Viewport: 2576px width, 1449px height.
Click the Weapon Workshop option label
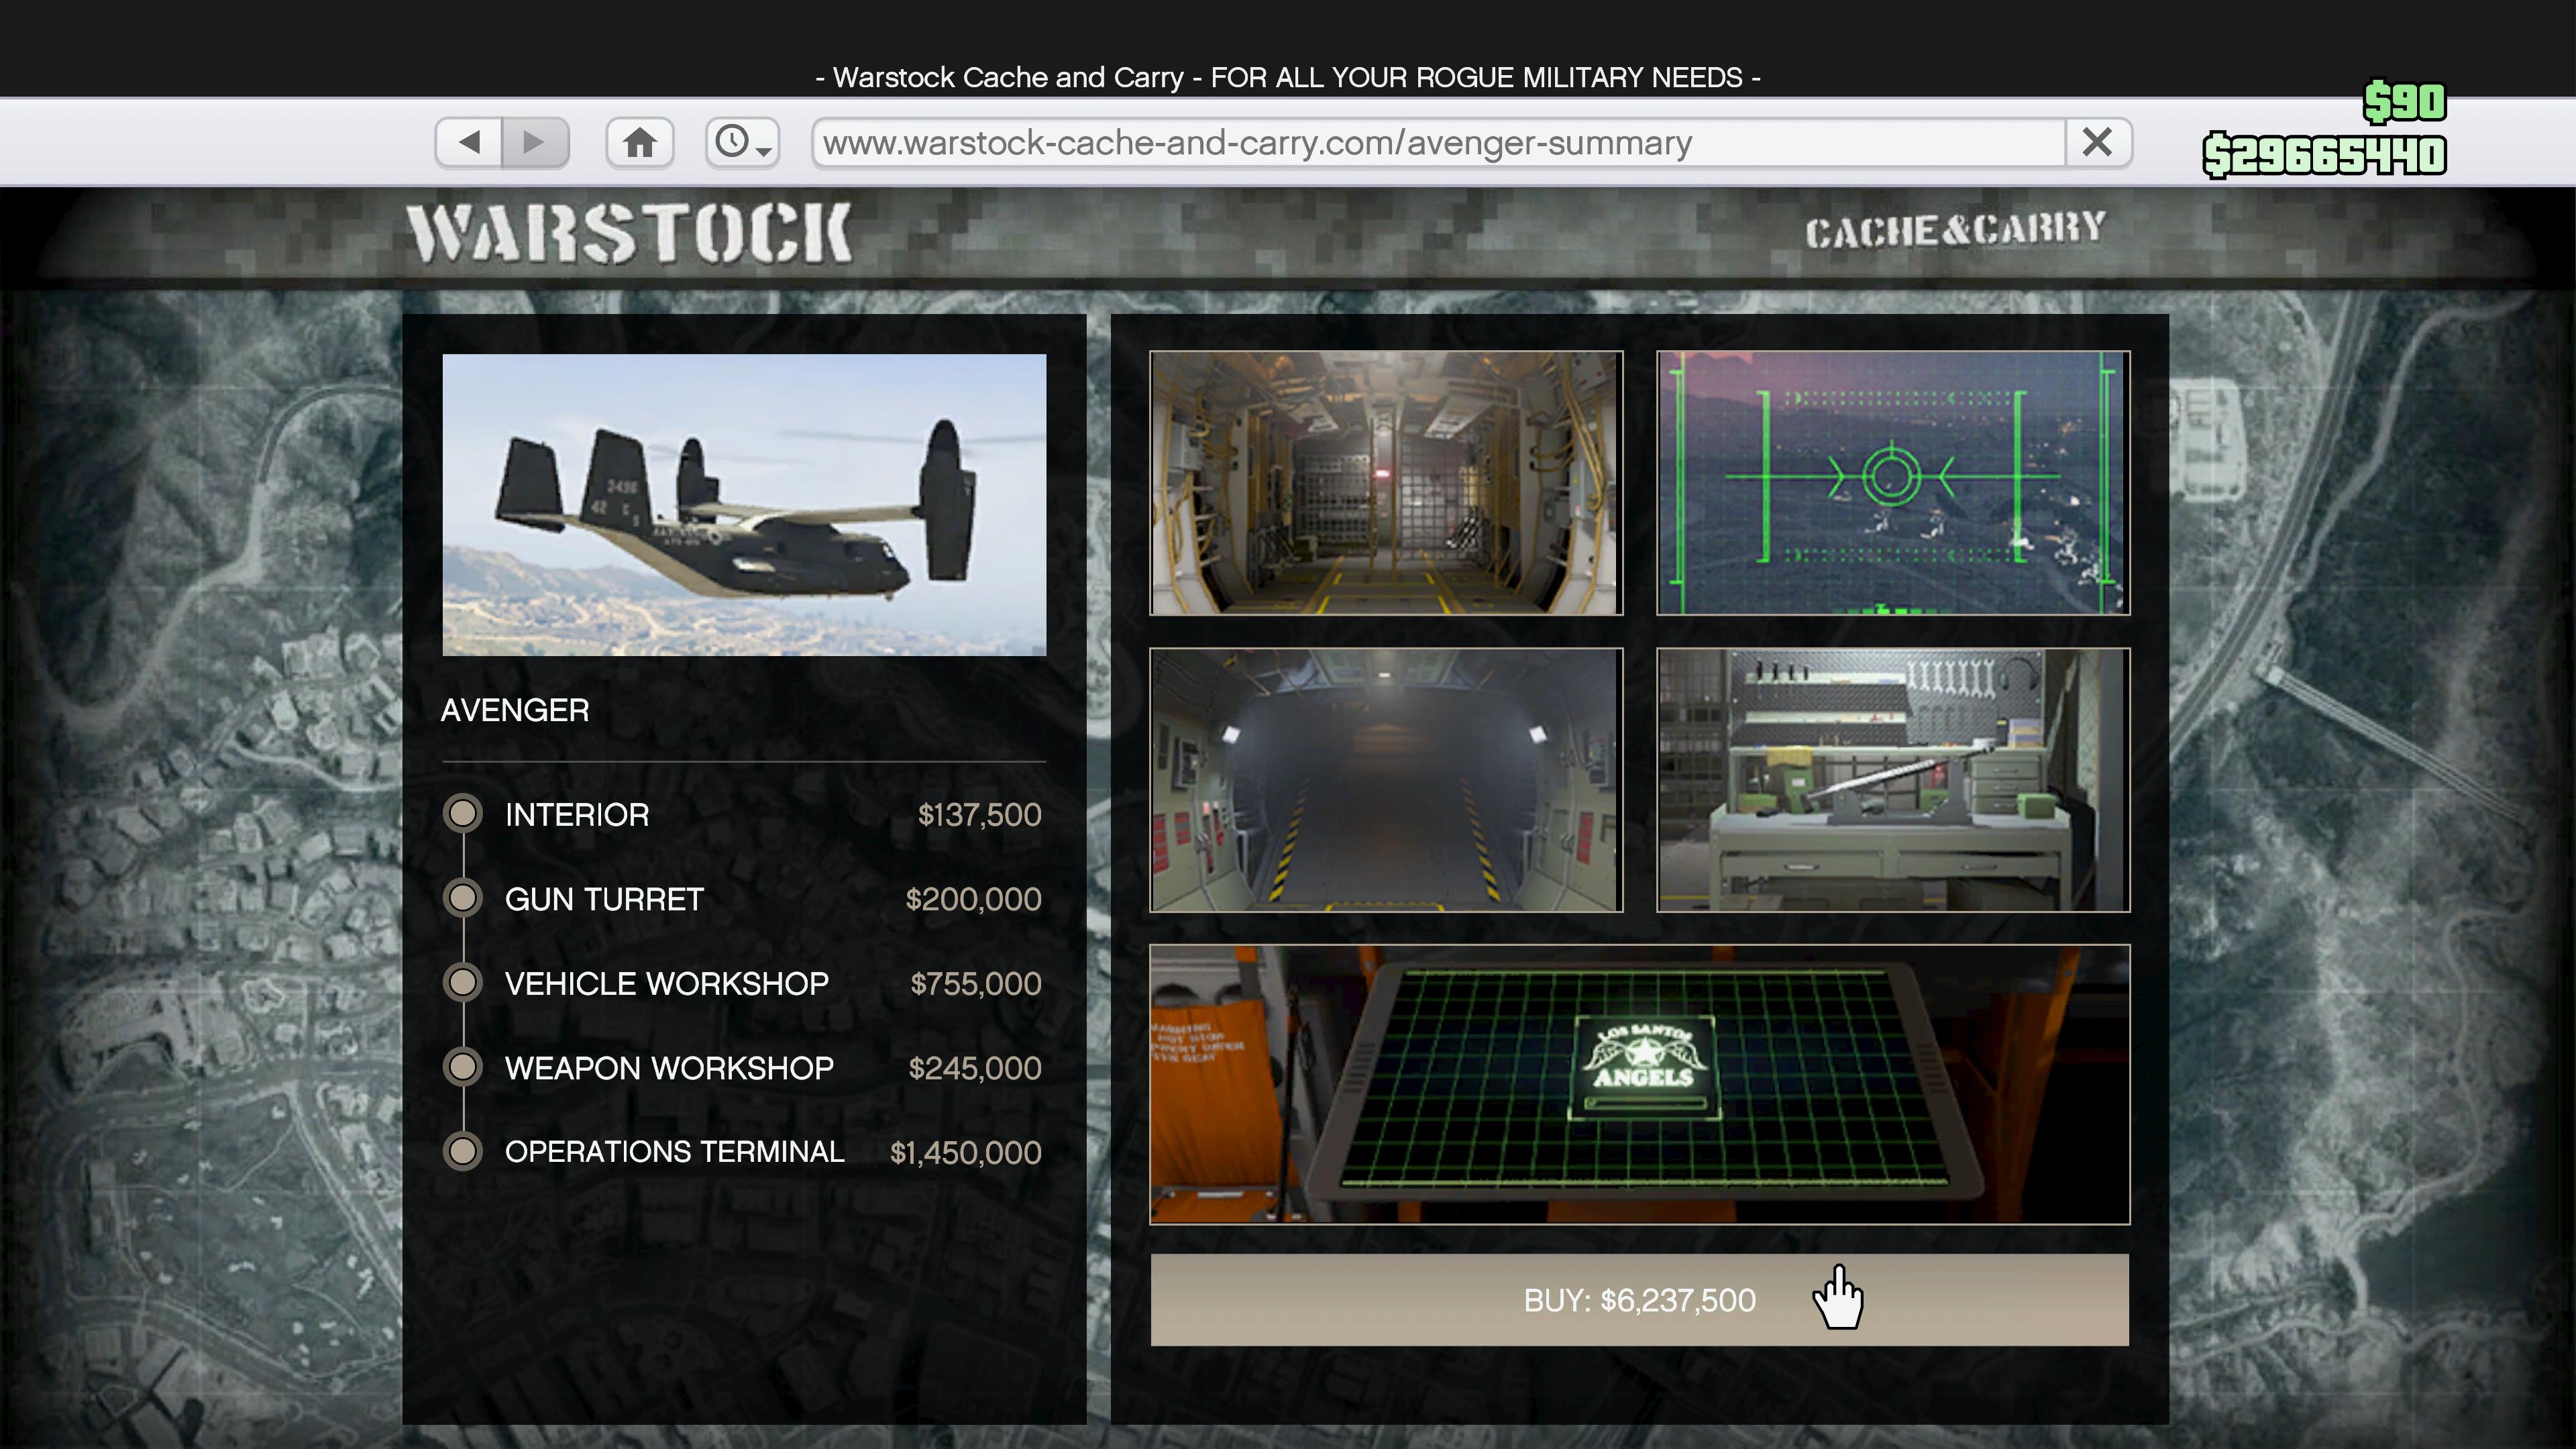(669, 1068)
